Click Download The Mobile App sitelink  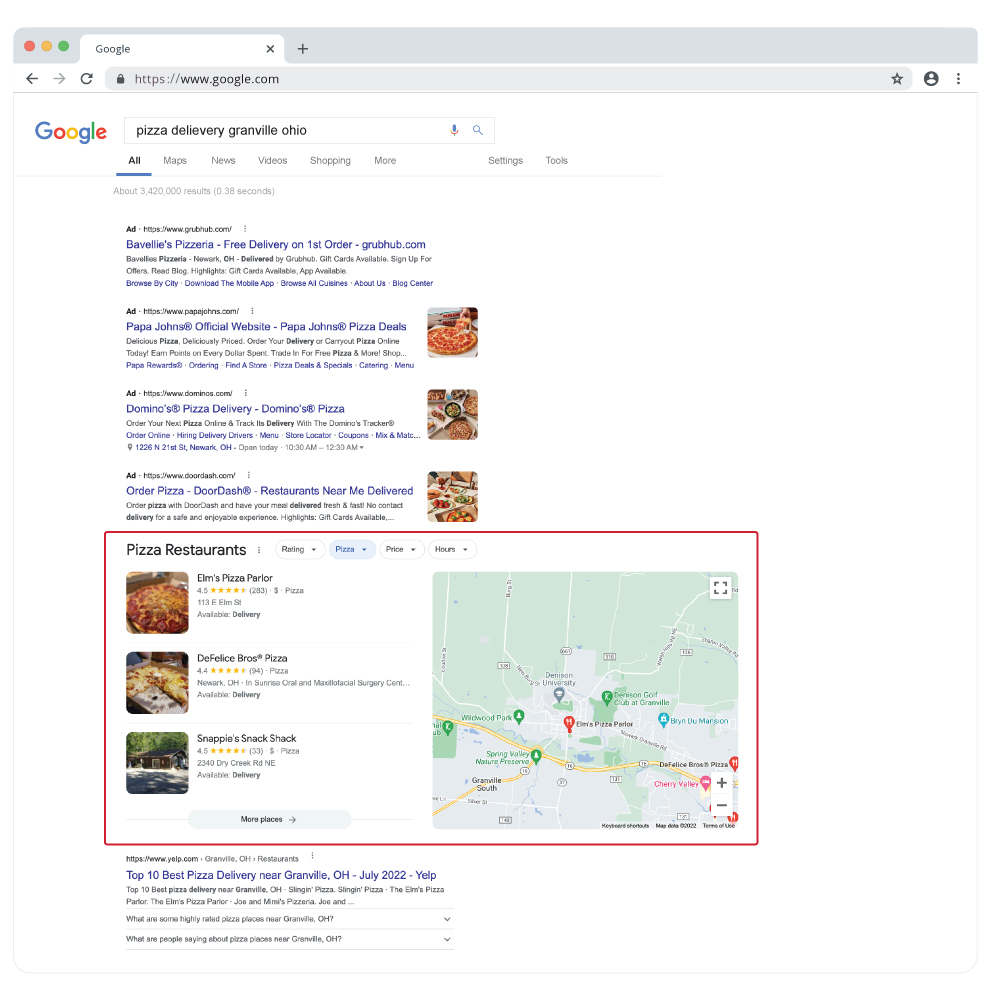point(229,283)
